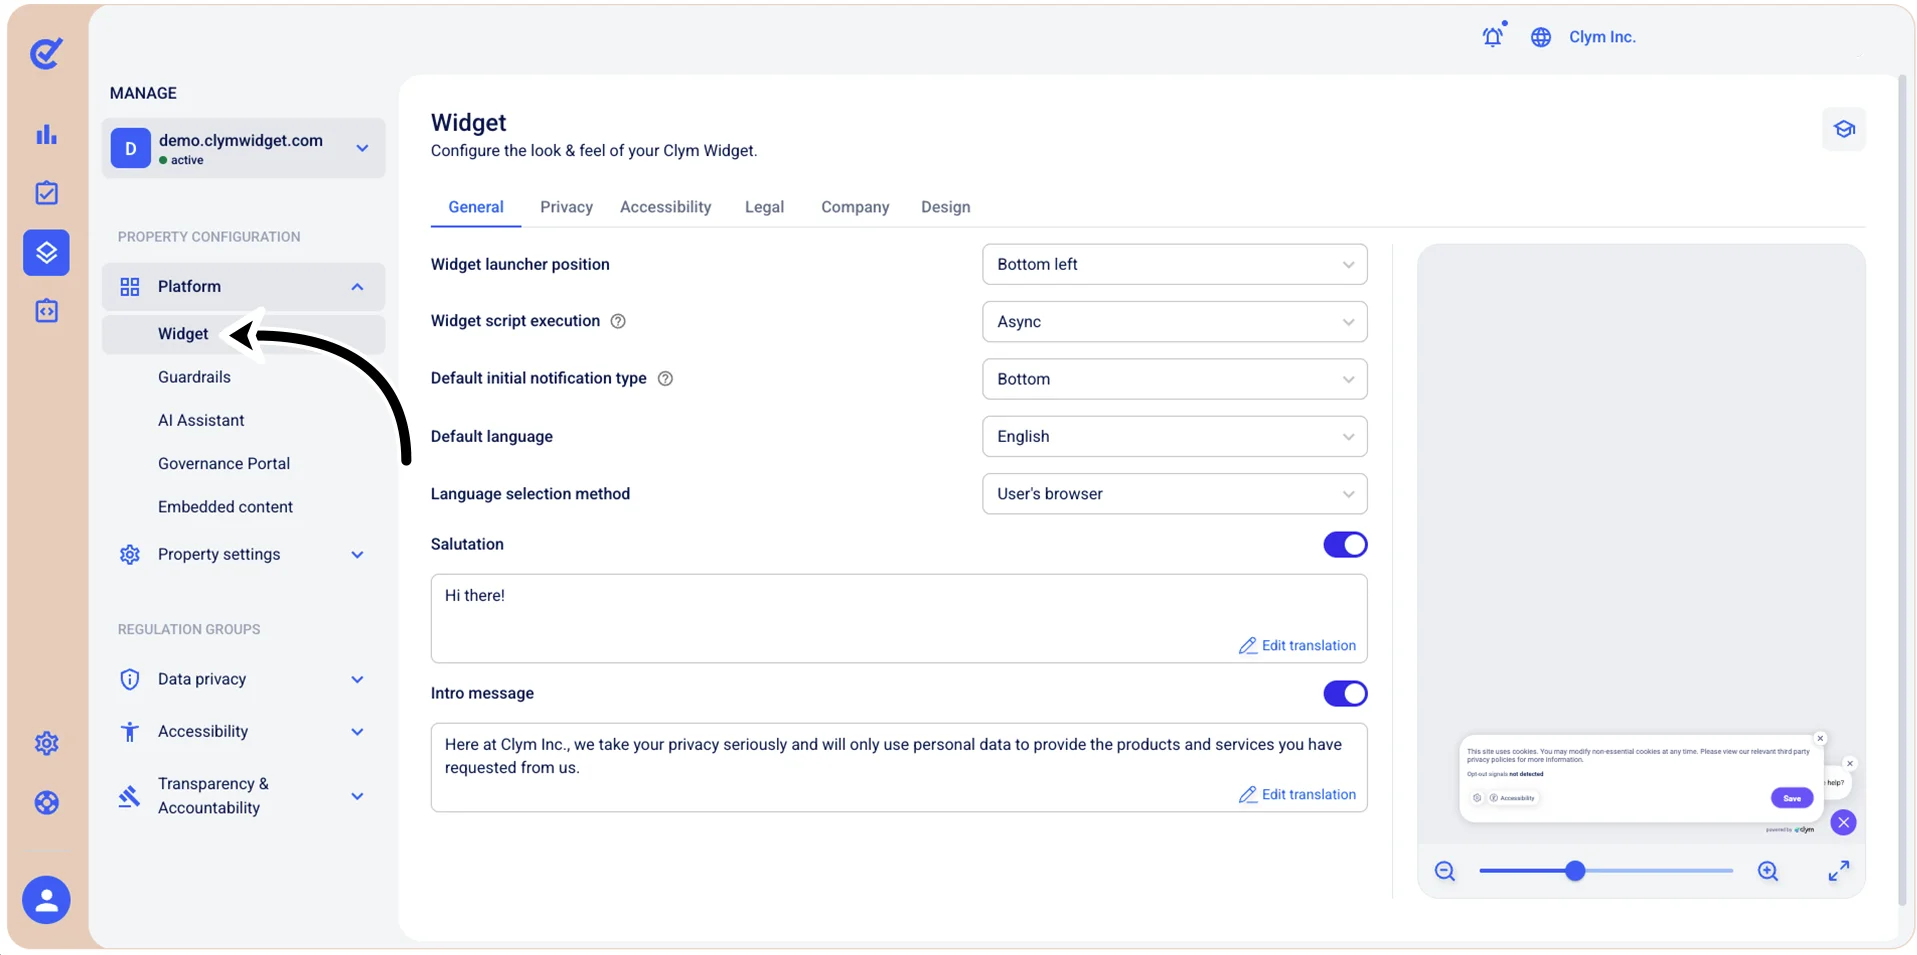Select the layers manage sidebar icon
Screen dimensions: 1917x955
coord(46,252)
